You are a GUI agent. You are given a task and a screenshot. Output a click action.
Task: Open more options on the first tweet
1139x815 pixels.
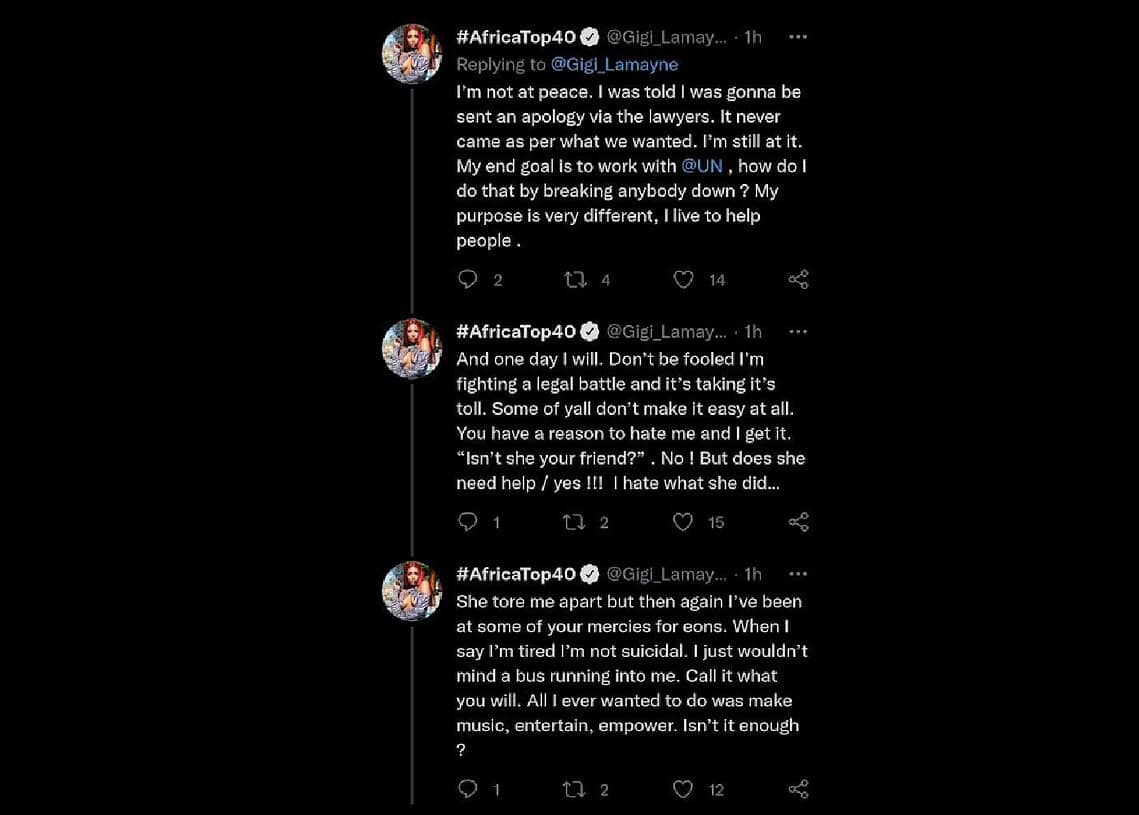tap(797, 37)
